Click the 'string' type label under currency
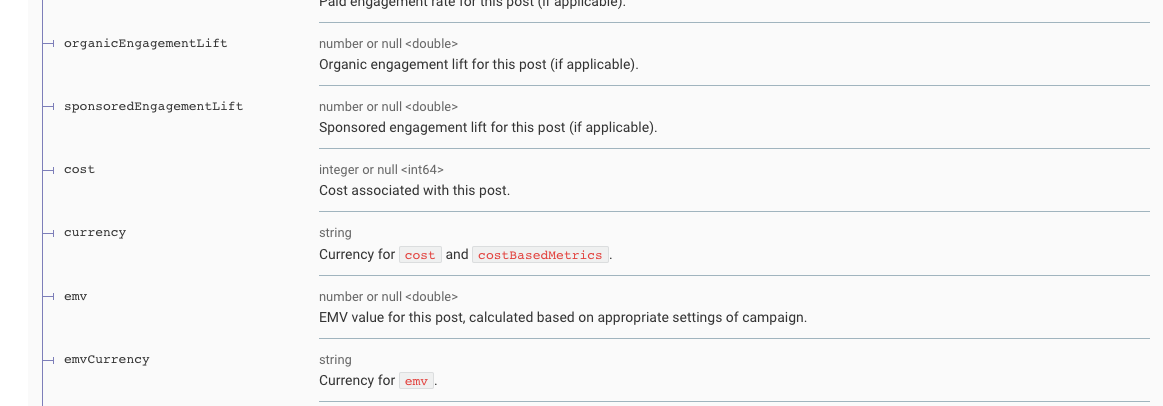The image size is (1163, 406). point(335,233)
